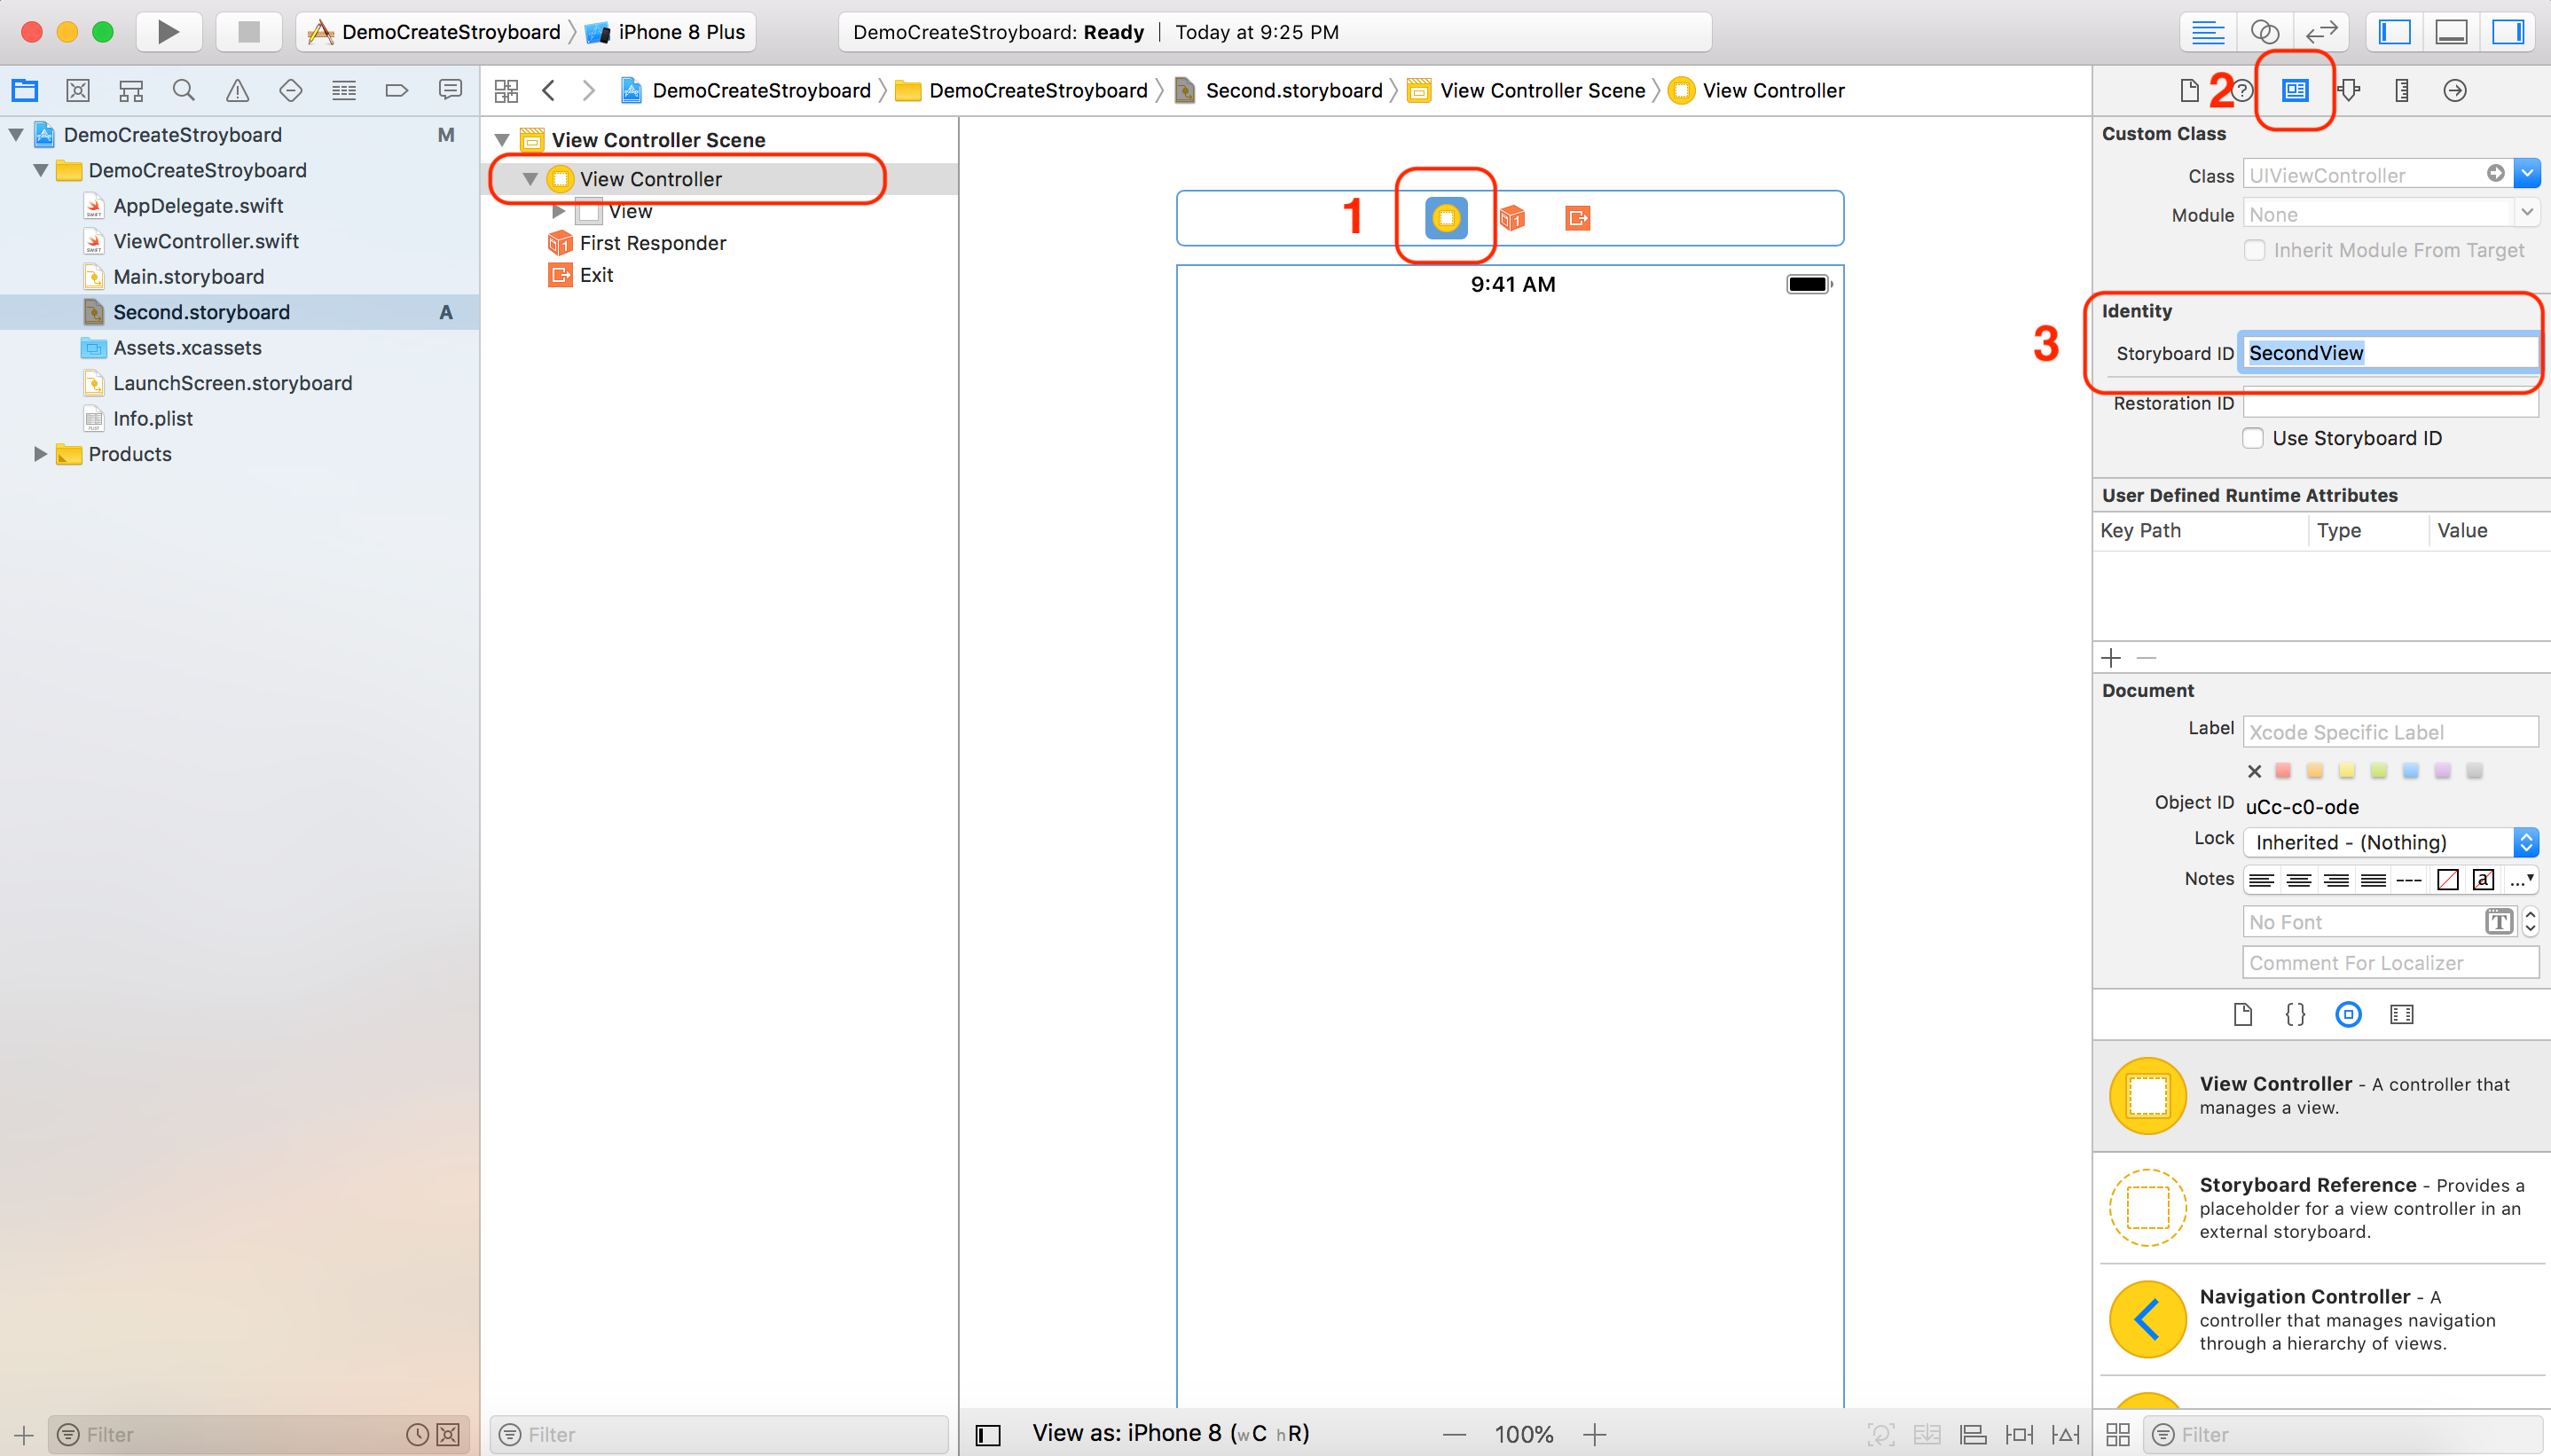Screen dimensions: 2551x1456
Task: Select the green label color swatch
Action: 2377,771
